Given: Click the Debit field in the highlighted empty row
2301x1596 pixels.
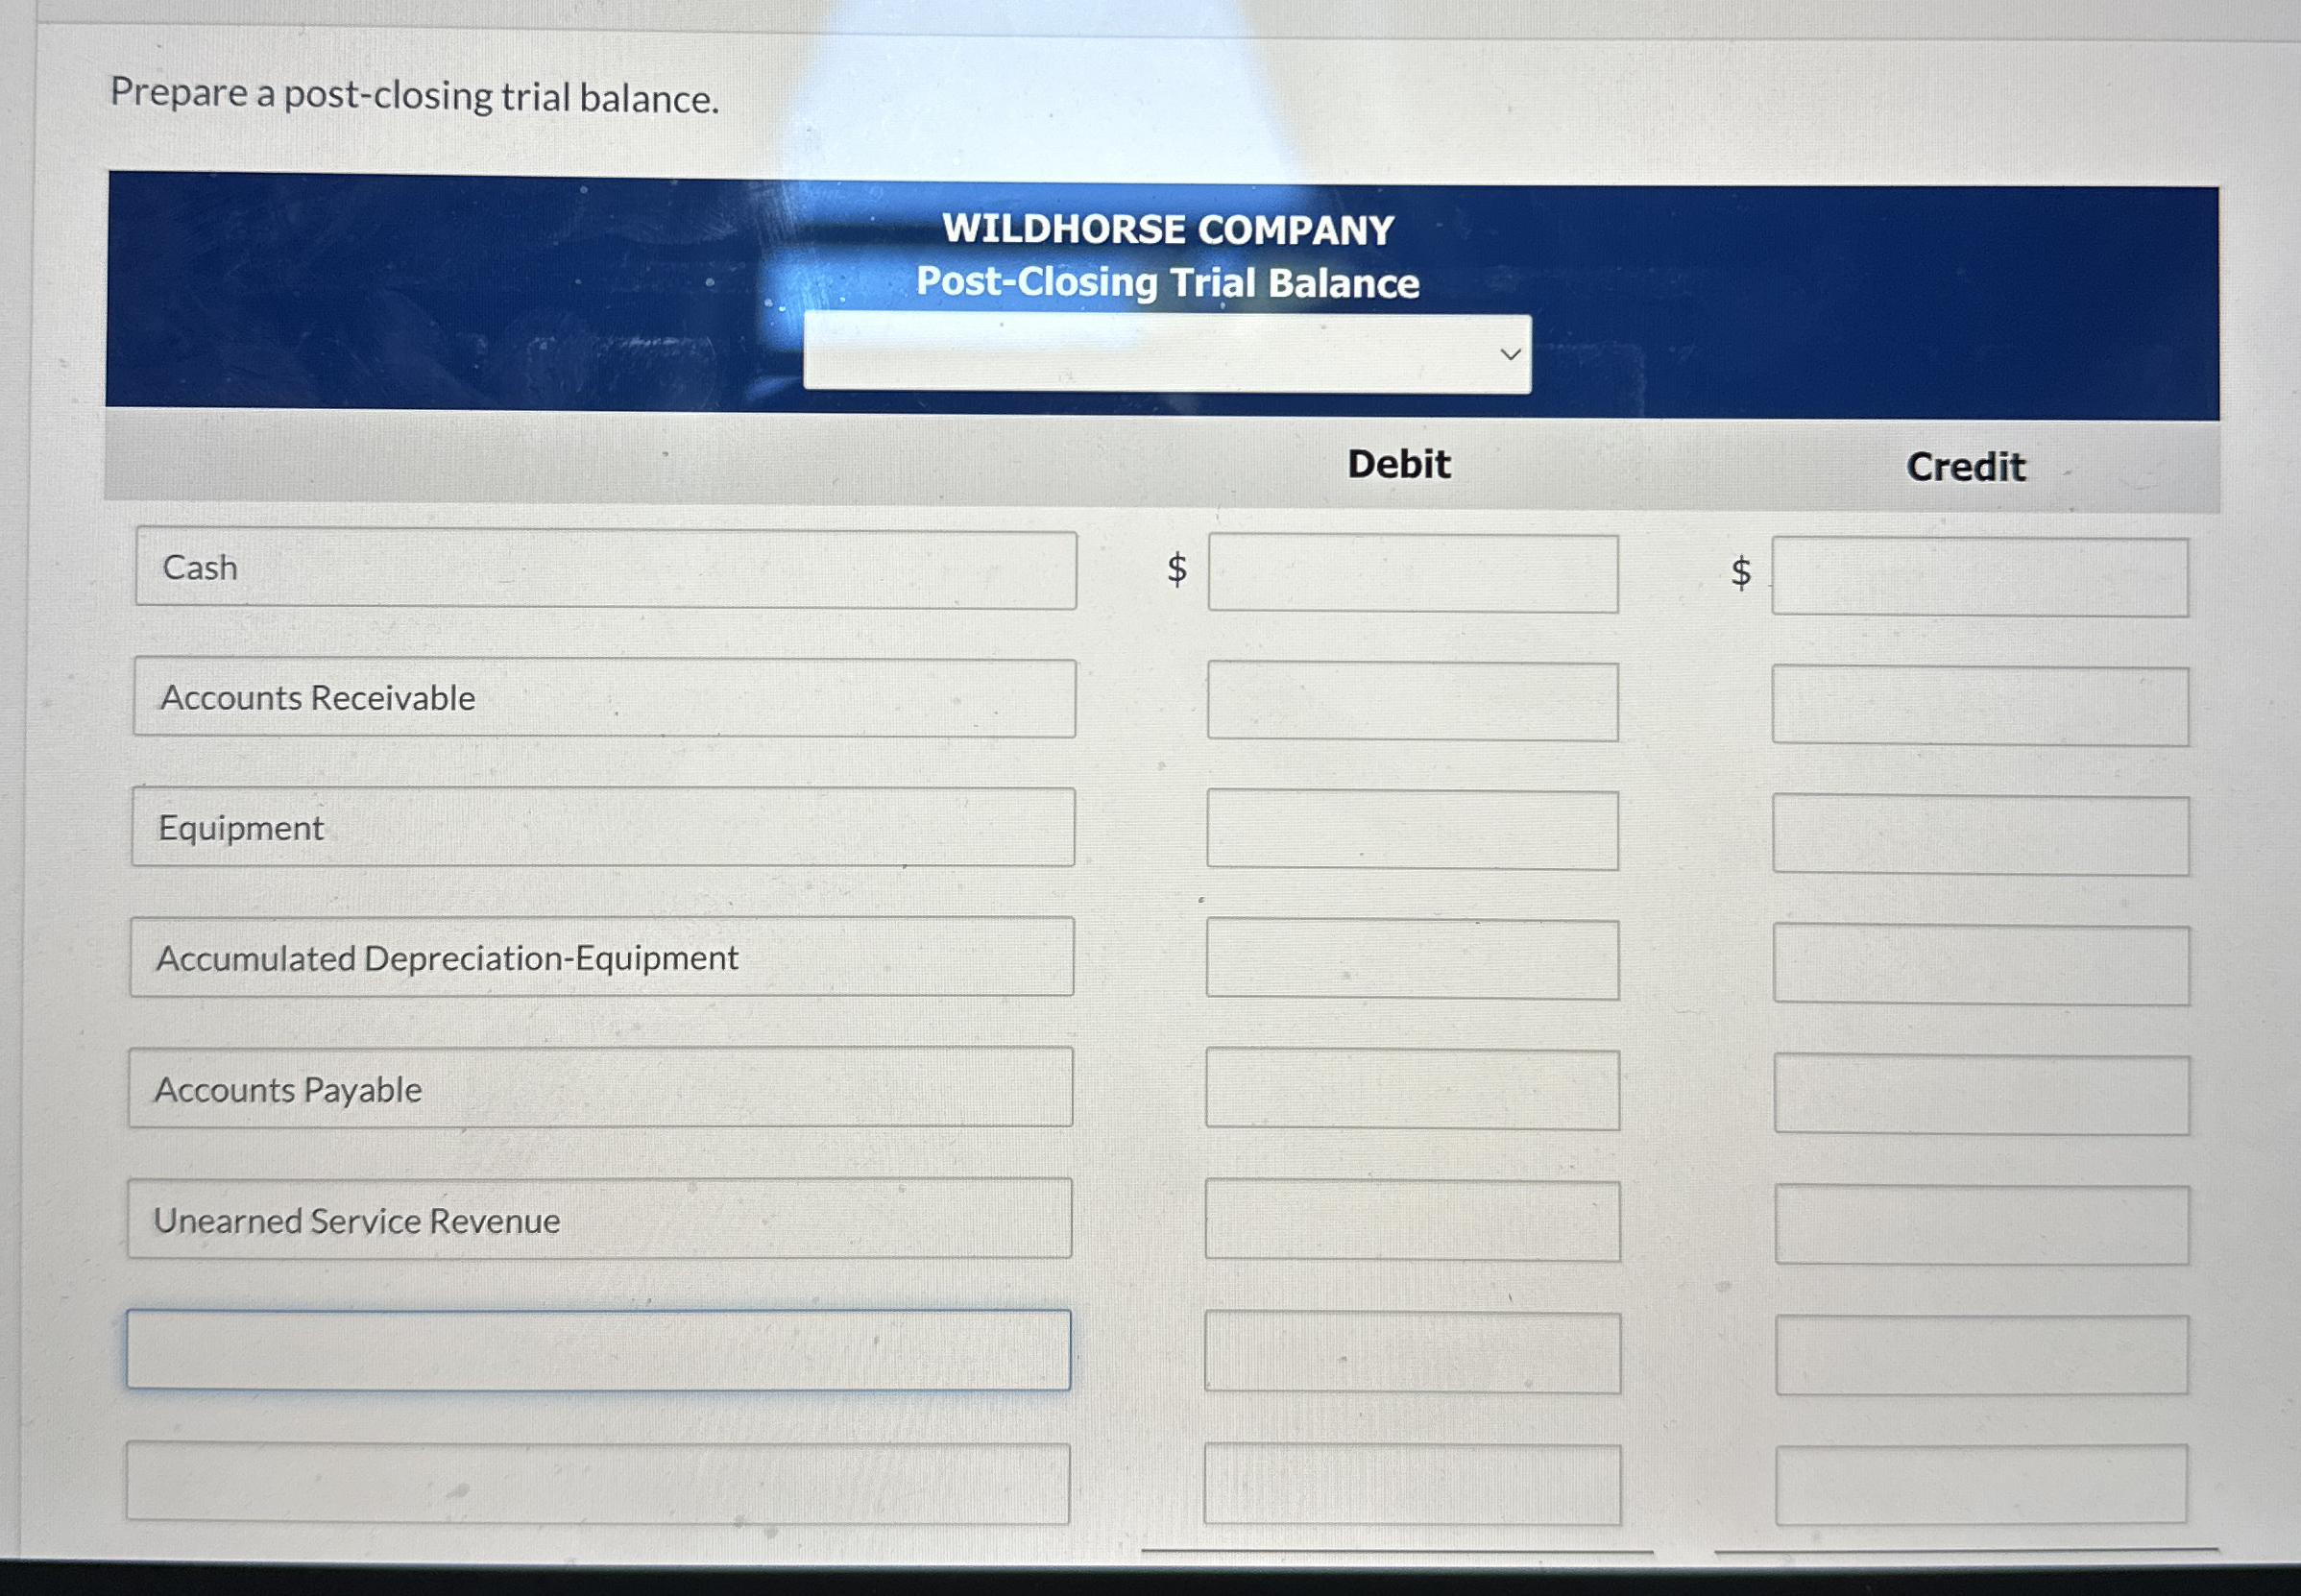Looking at the screenshot, I should point(1413,1352).
